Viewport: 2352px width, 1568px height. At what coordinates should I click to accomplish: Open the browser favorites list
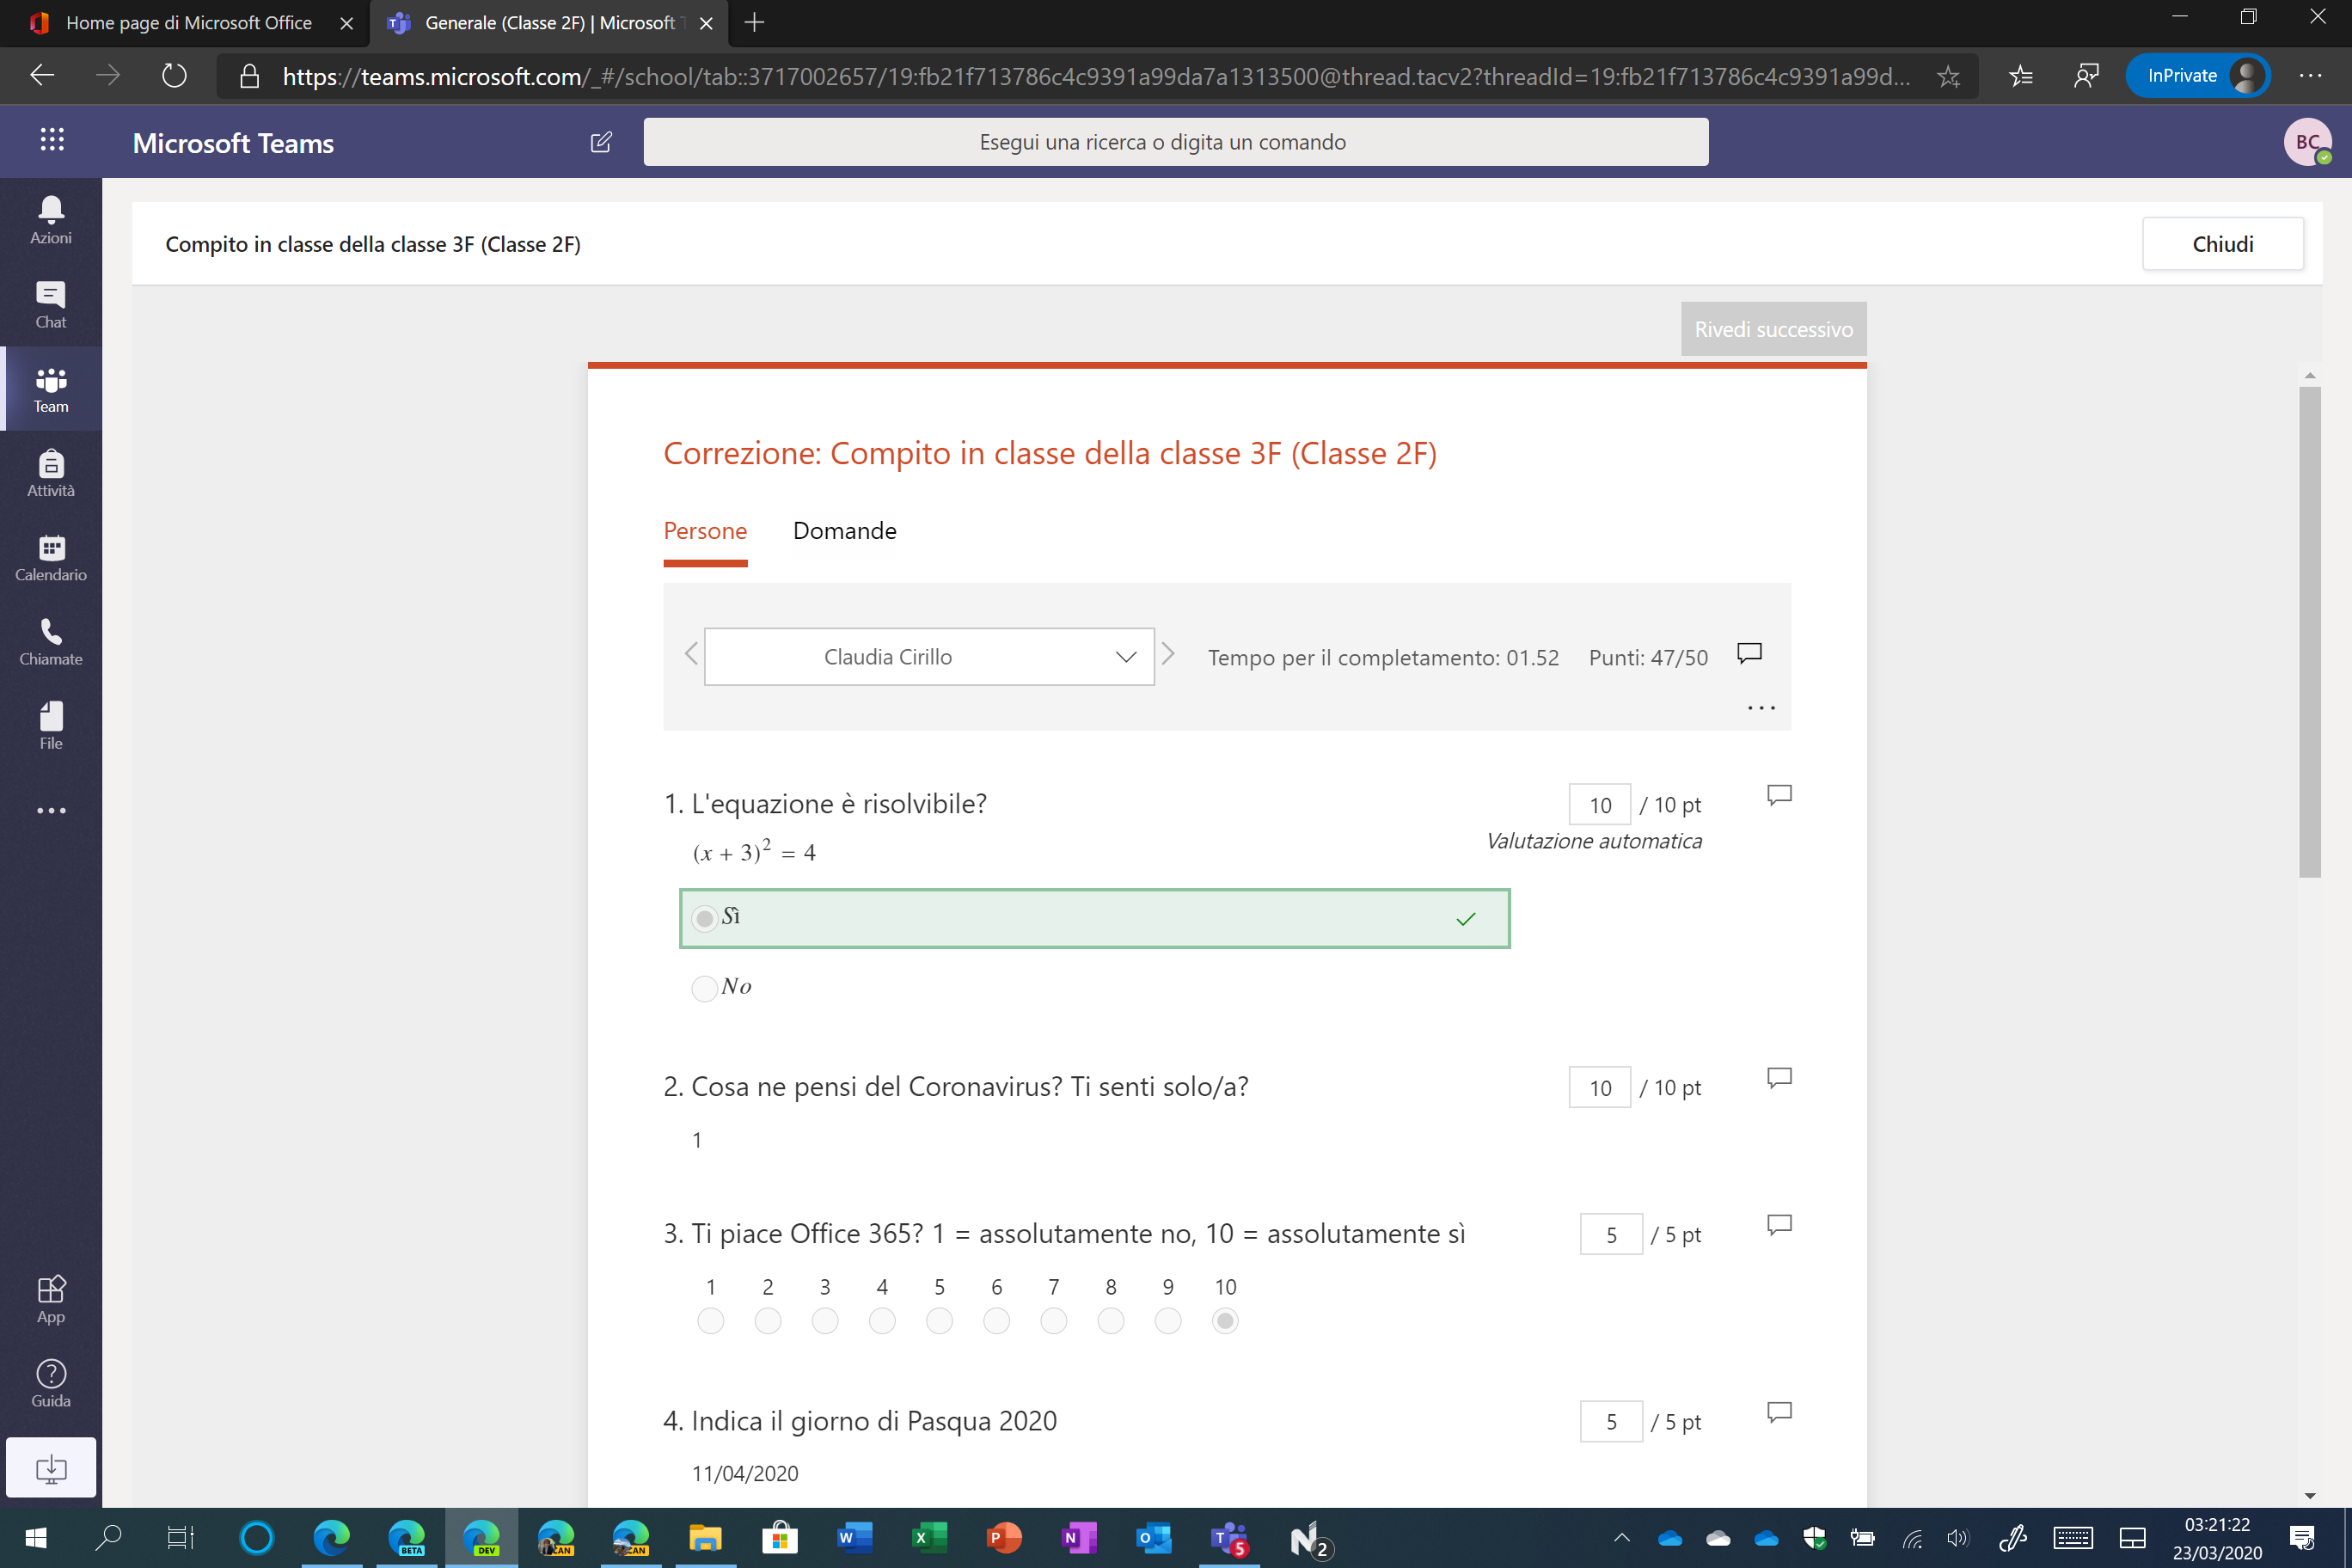pyautogui.click(x=2021, y=76)
